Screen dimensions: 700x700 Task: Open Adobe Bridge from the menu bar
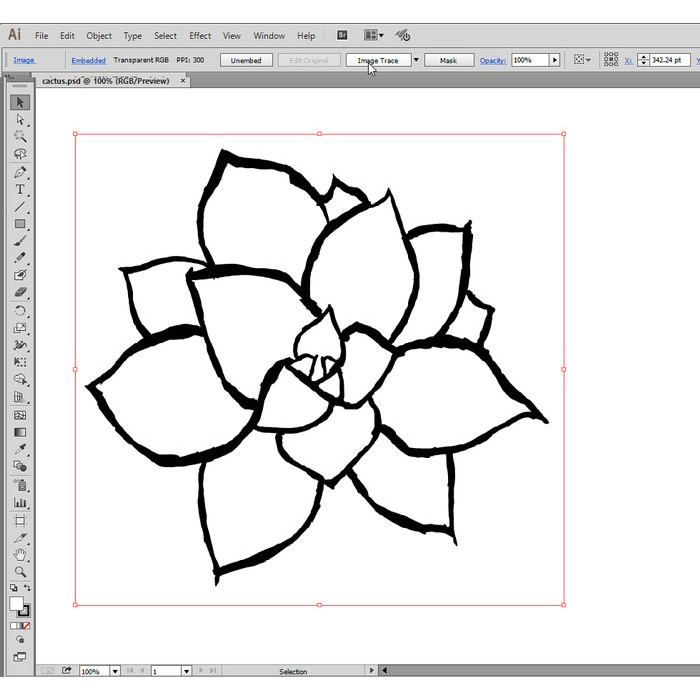coord(342,35)
